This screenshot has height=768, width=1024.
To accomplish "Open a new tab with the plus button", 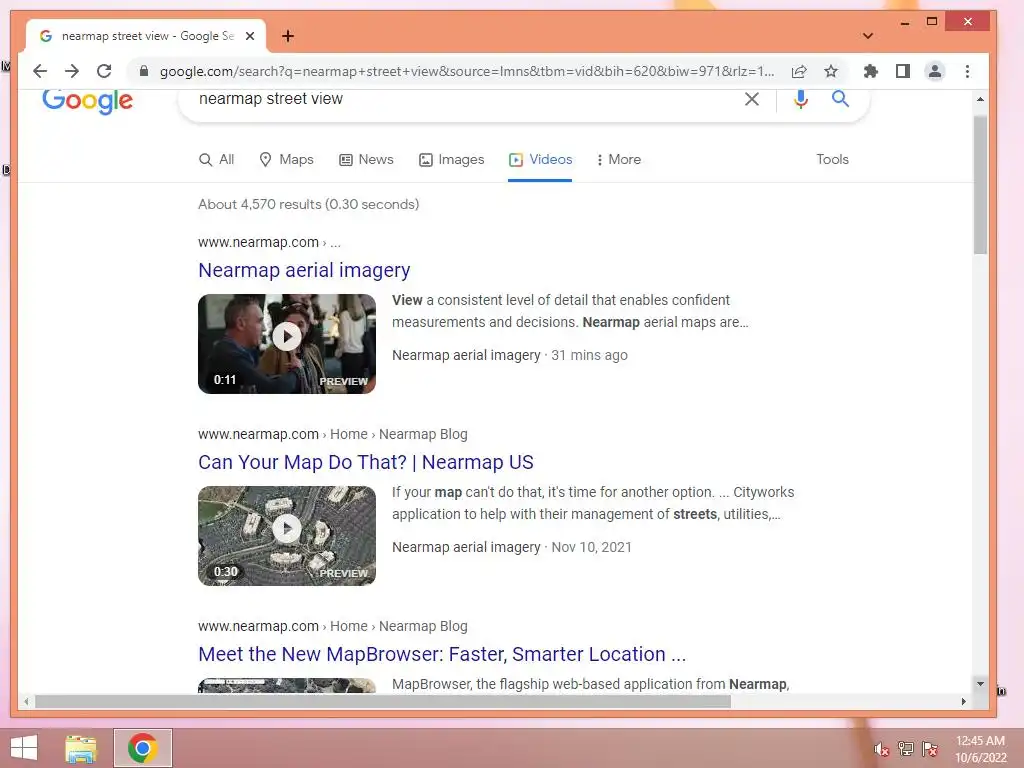I will click(287, 36).
